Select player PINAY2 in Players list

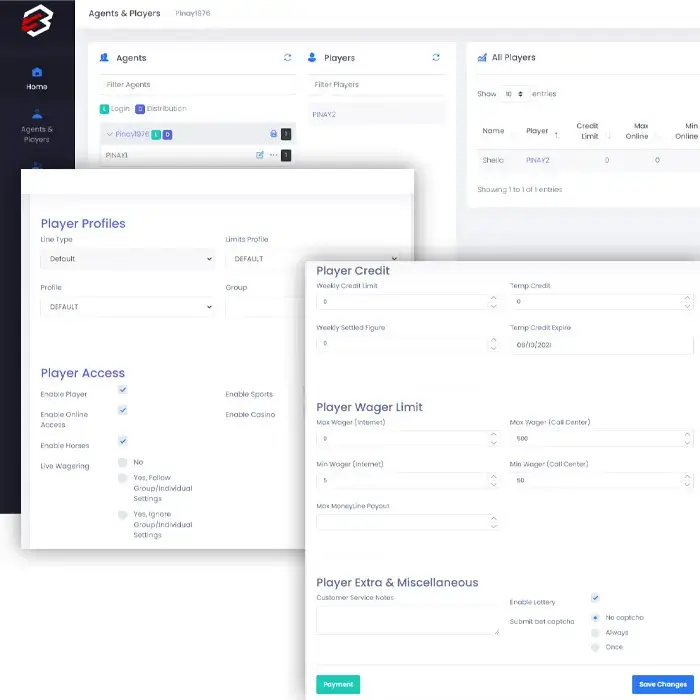point(376,114)
